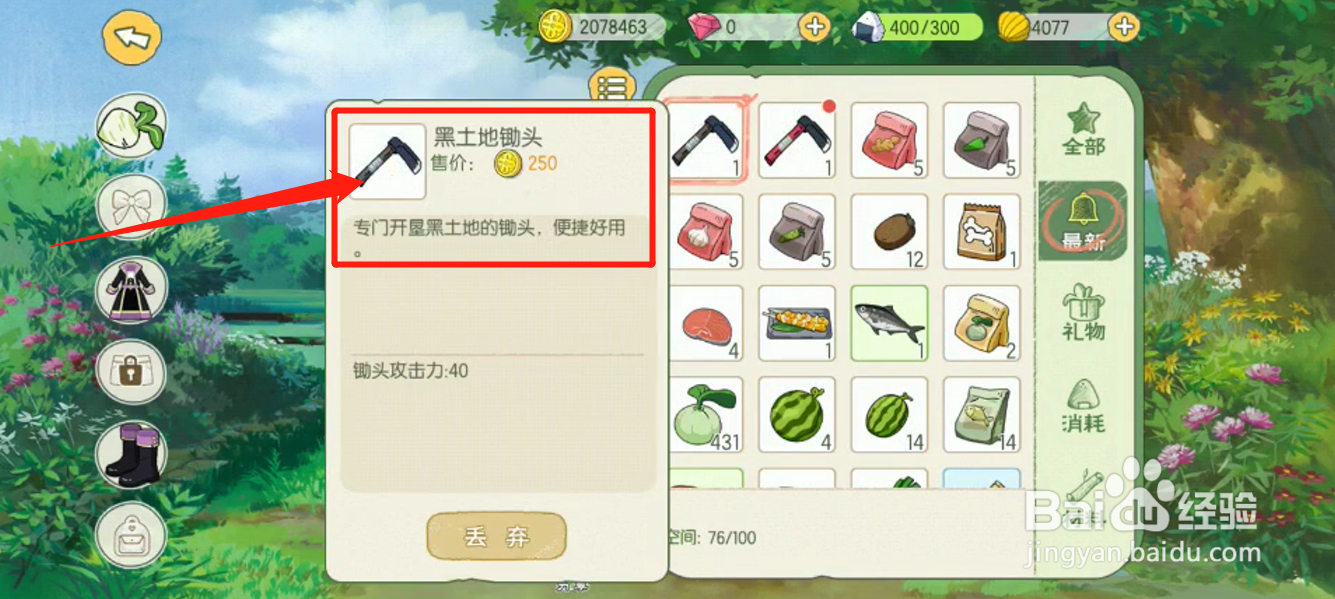Open the backpack slot icon
This screenshot has height=599, width=1335.
click(131, 535)
